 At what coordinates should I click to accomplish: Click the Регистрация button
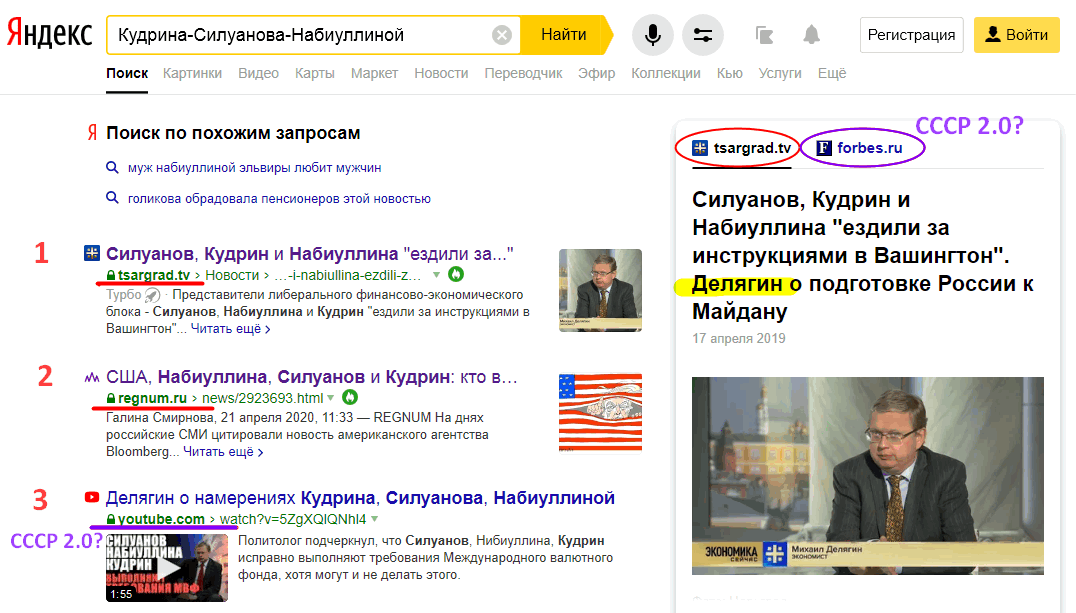point(911,35)
